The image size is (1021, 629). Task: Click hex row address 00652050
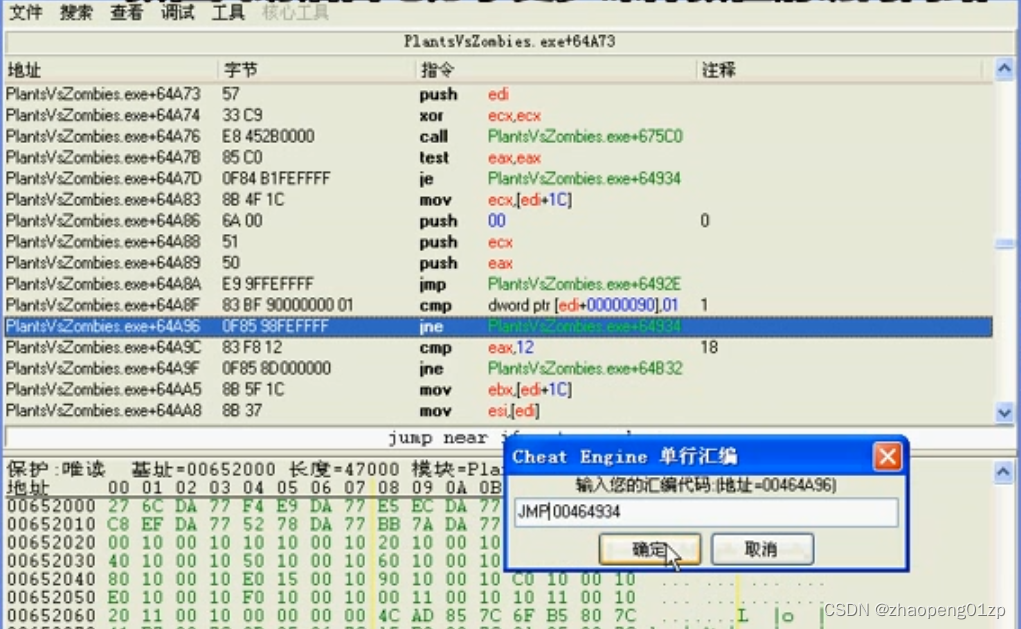tap(51, 597)
